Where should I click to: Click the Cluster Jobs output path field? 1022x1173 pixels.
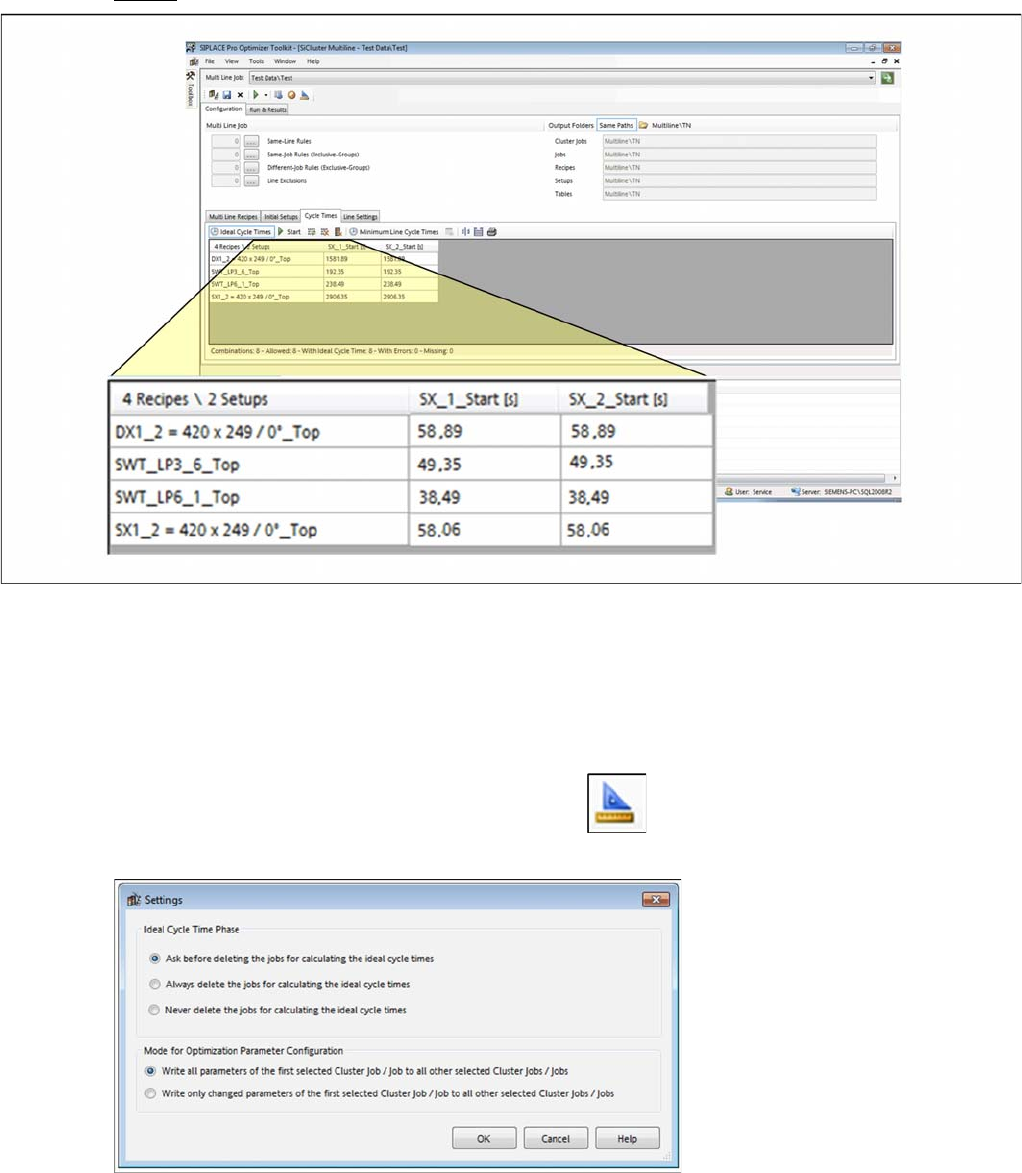click(739, 141)
